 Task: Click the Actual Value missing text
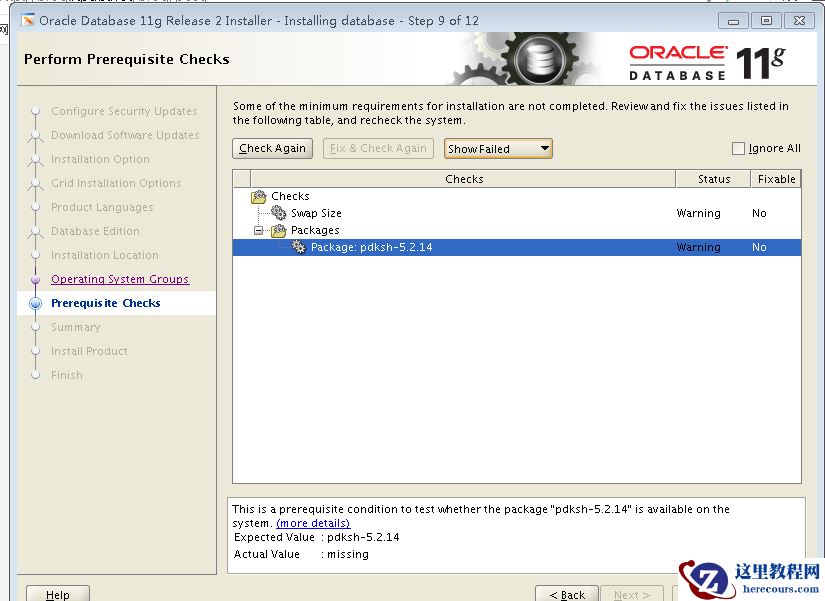click(x=348, y=554)
